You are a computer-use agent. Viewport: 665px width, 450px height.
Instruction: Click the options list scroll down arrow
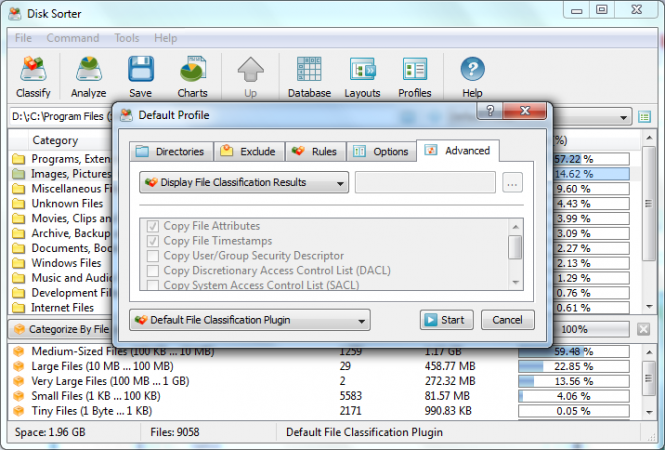click(x=515, y=282)
